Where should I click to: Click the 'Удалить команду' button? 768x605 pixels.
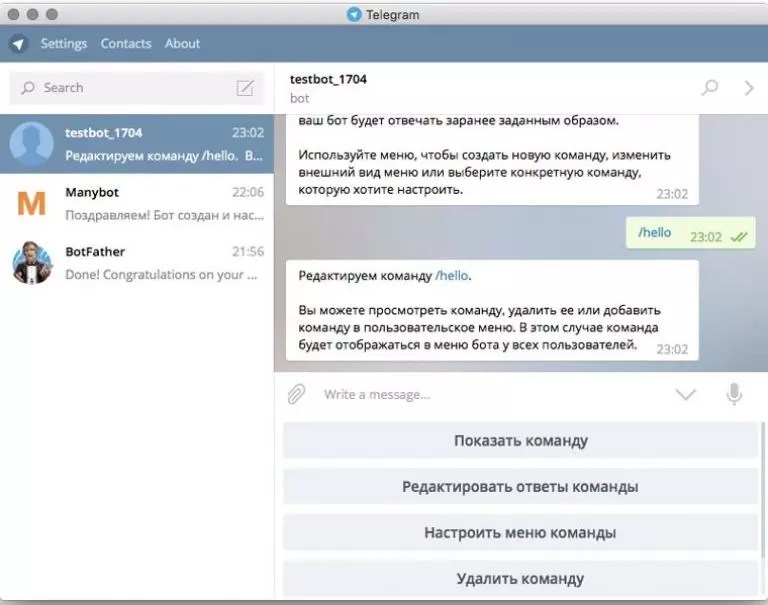pos(520,579)
